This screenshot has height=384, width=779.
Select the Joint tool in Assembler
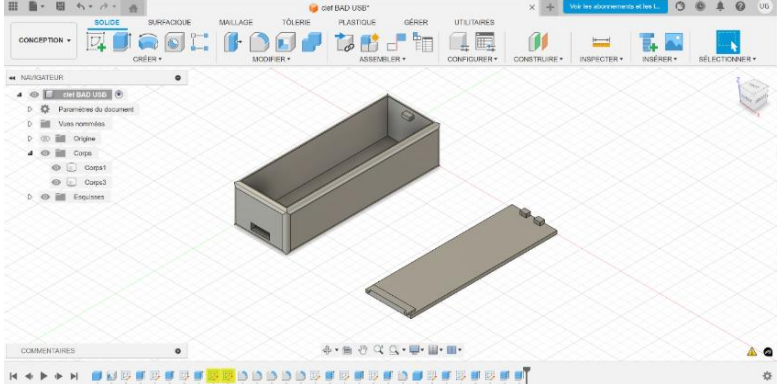click(396, 42)
